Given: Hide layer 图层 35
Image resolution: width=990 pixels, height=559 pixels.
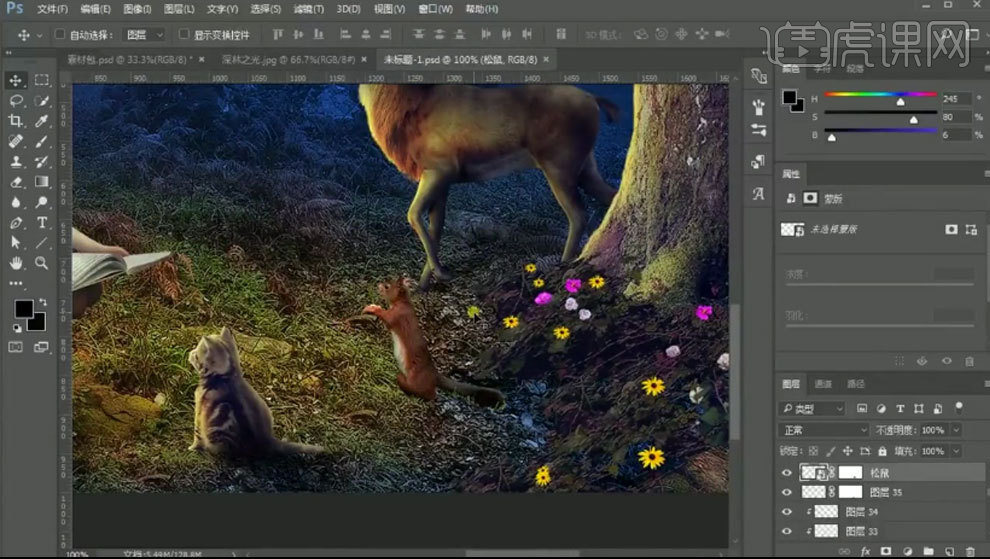Looking at the screenshot, I should [787, 492].
